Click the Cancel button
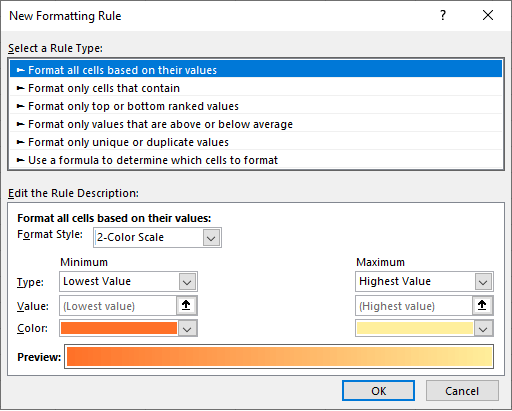 (x=462, y=391)
